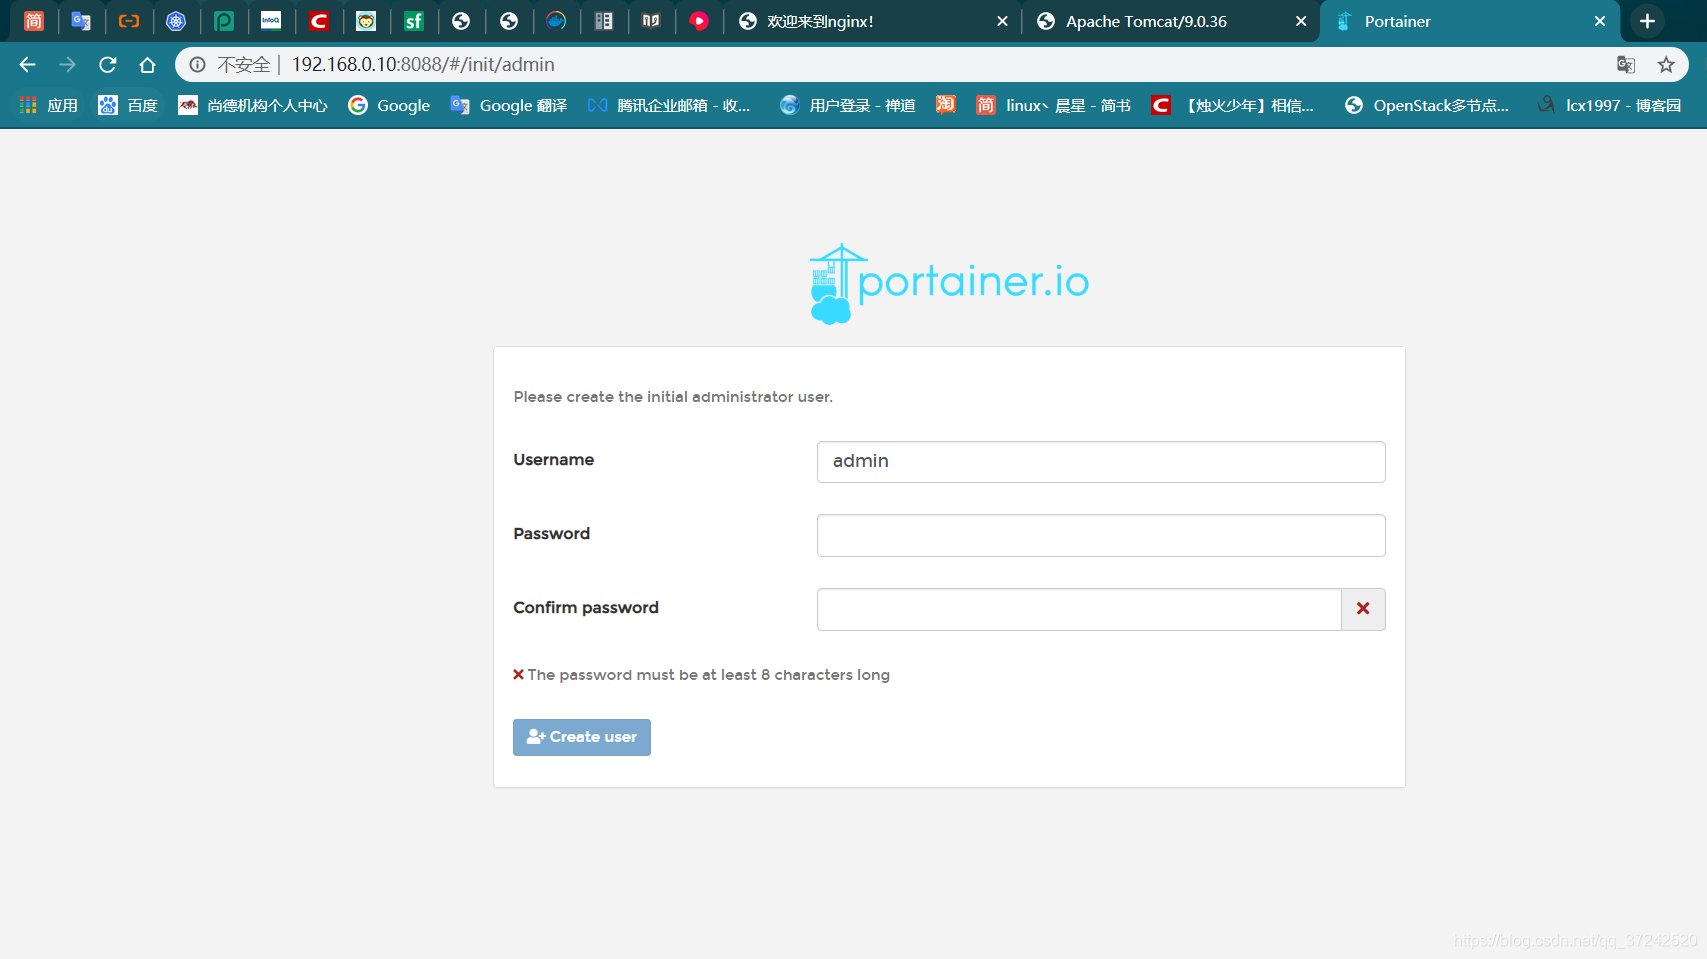Reload the current page
Screen dimensions: 1707x959
tap(107, 65)
